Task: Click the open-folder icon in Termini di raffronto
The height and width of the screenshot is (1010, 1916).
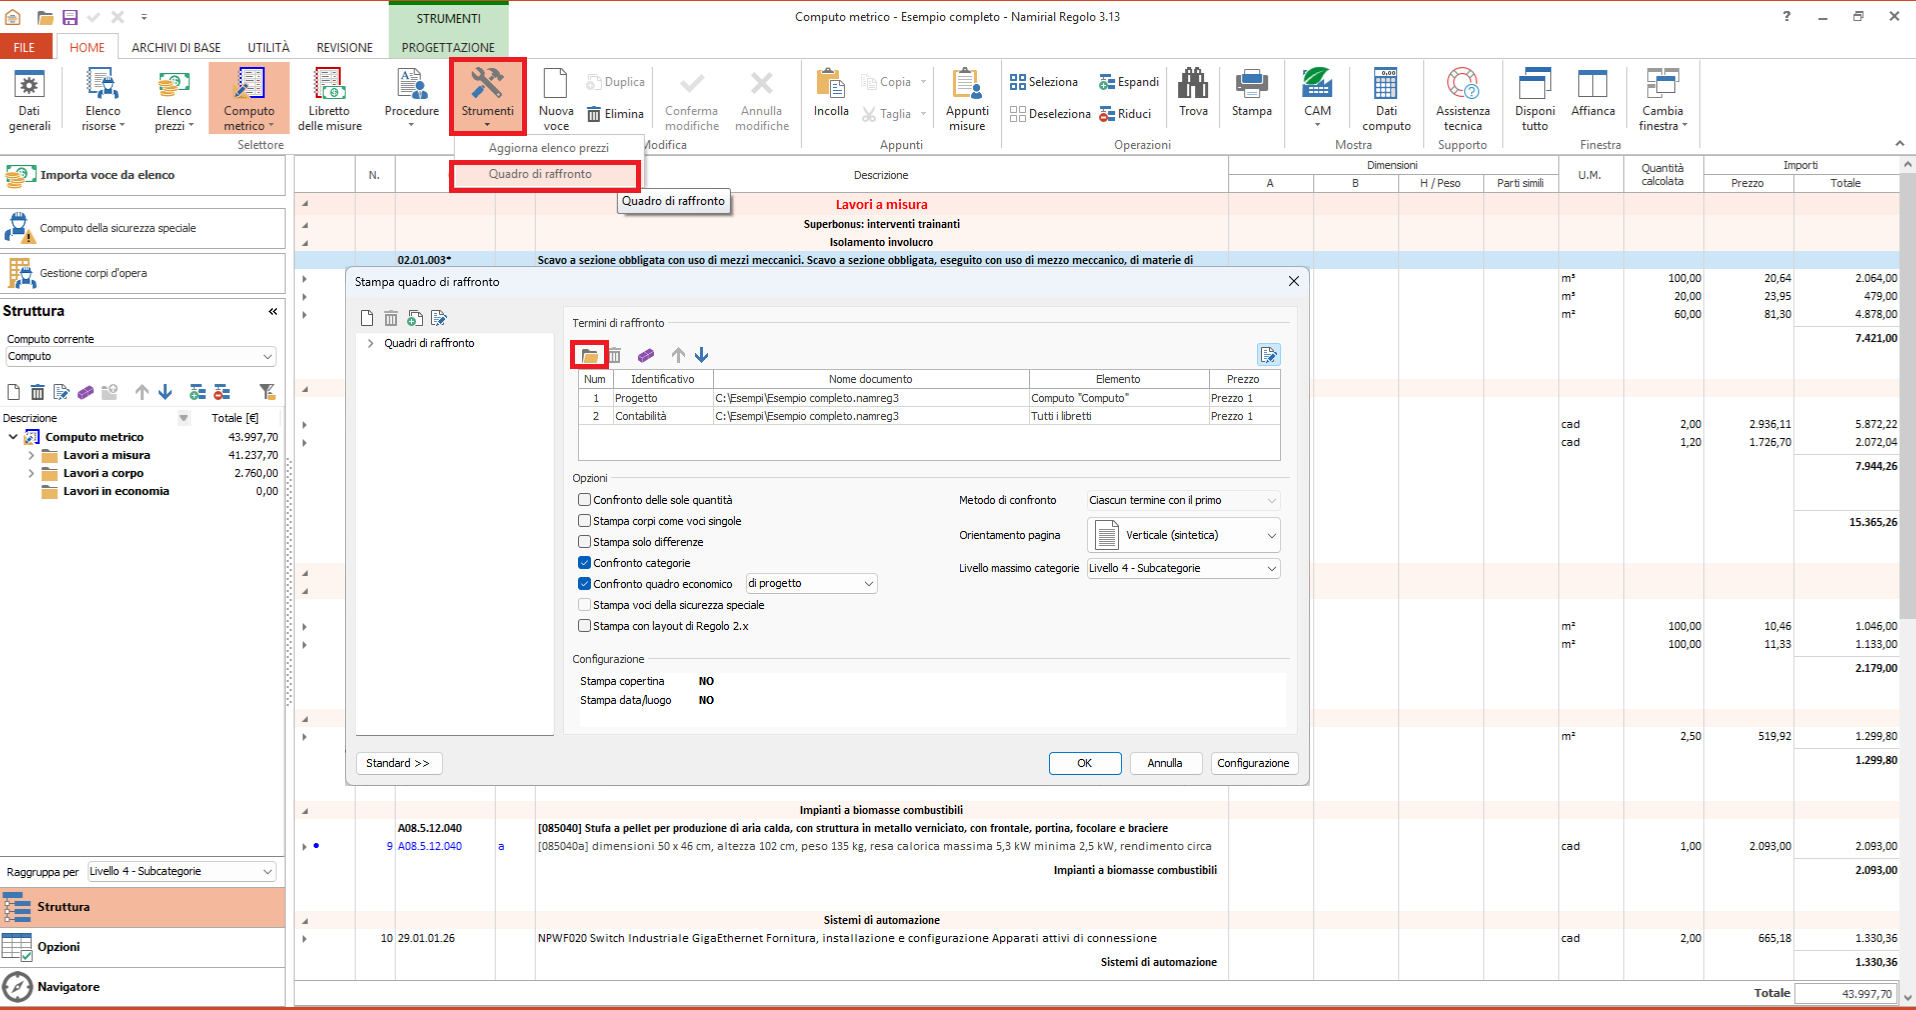Action: (590, 355)
